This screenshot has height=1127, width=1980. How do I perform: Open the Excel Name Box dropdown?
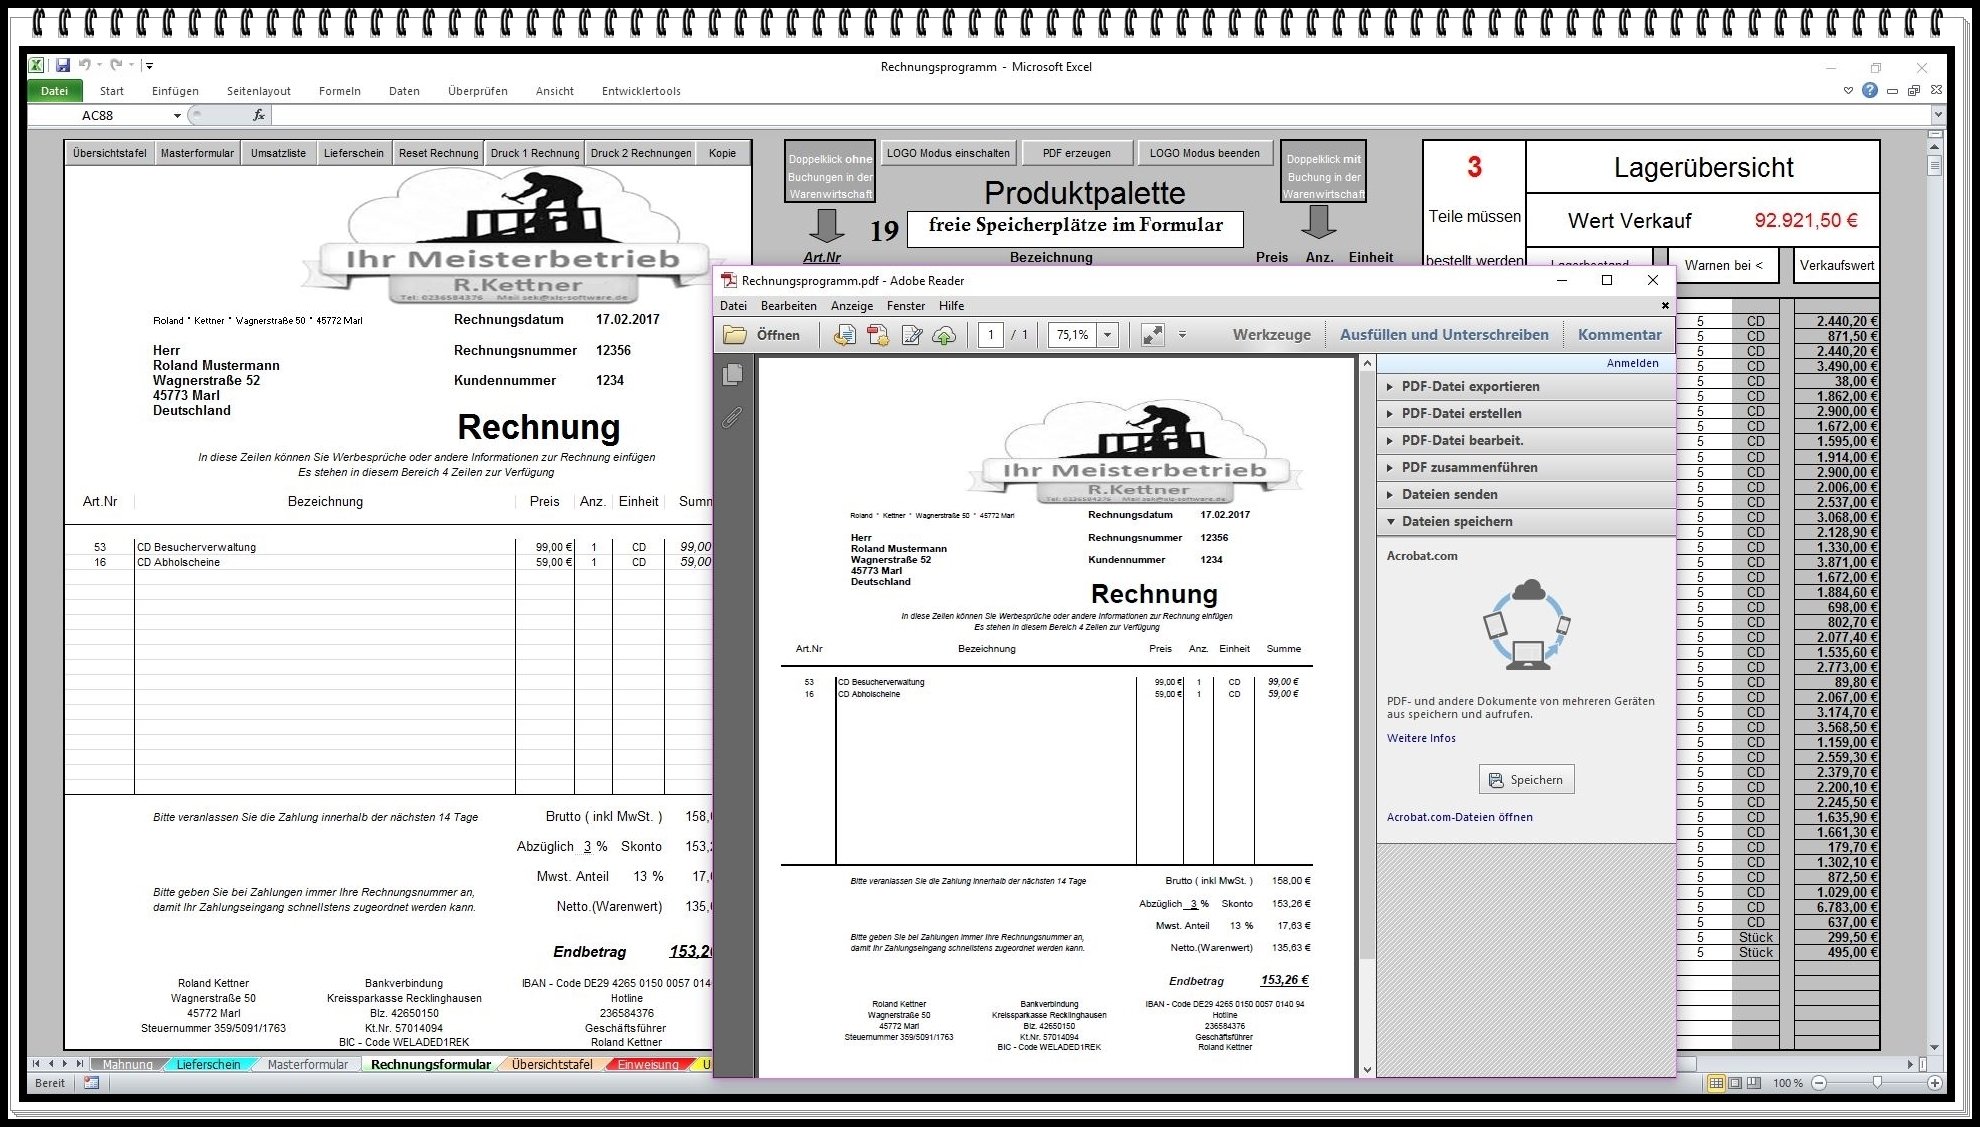pos(177,116)
